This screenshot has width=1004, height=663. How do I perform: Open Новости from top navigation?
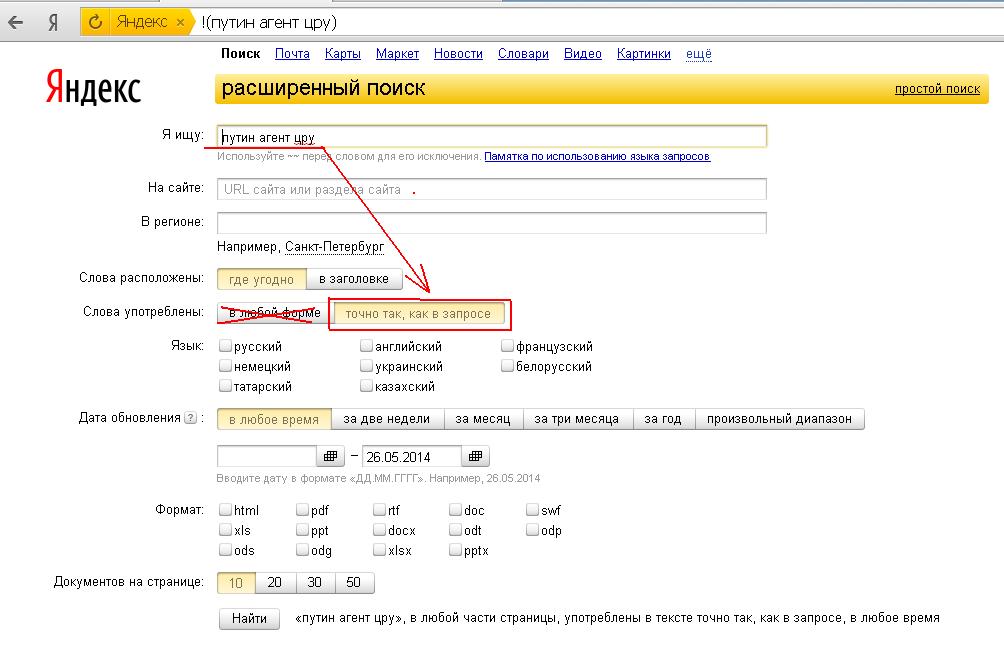pyautogui.click(x=458, y=54)
